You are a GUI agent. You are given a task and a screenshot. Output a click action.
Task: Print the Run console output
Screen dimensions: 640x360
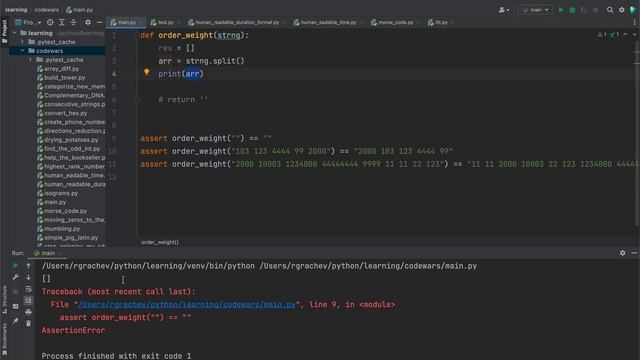(28, 312)
